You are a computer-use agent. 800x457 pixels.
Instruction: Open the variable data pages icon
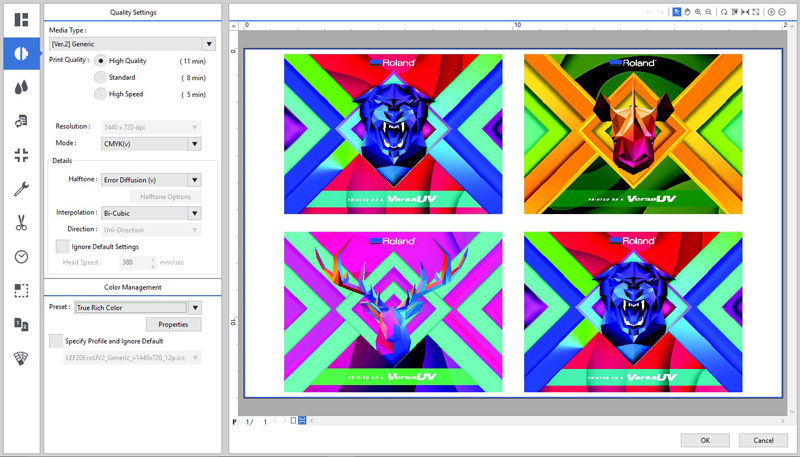coord(21,324)
